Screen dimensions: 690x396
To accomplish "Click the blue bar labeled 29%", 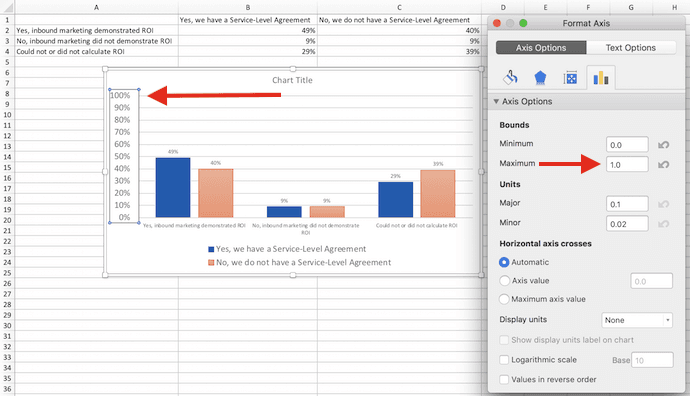I will pos(396,199).
